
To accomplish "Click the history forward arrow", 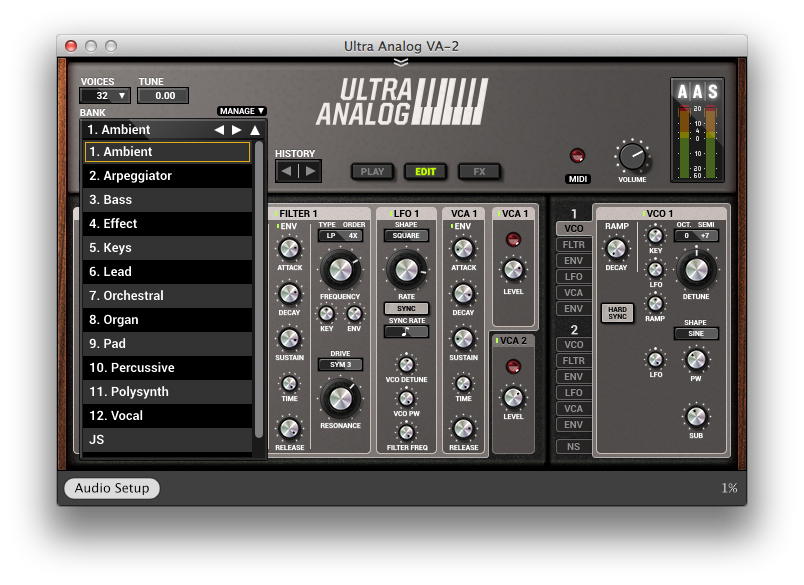I will click(310, 171).
